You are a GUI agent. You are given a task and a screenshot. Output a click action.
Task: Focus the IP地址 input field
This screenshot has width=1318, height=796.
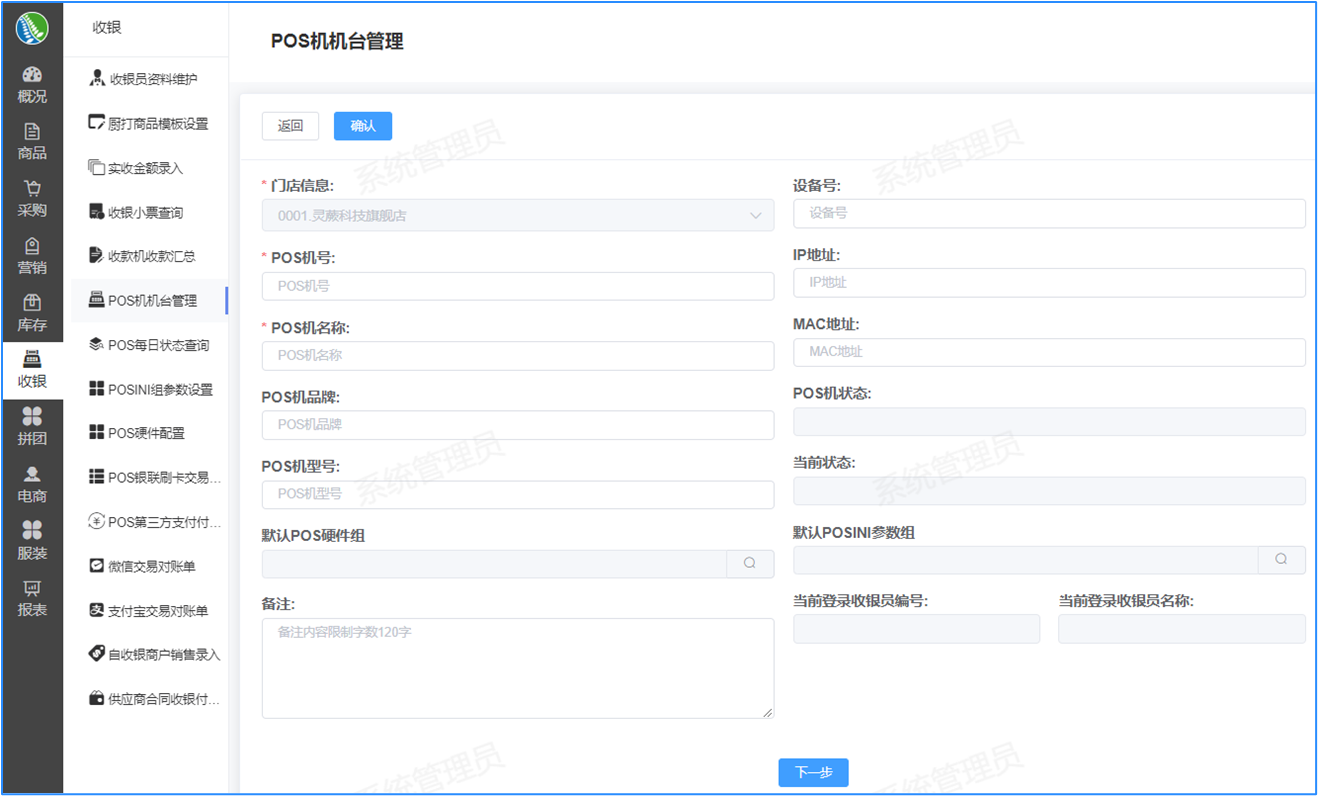tap(1049, 282)
